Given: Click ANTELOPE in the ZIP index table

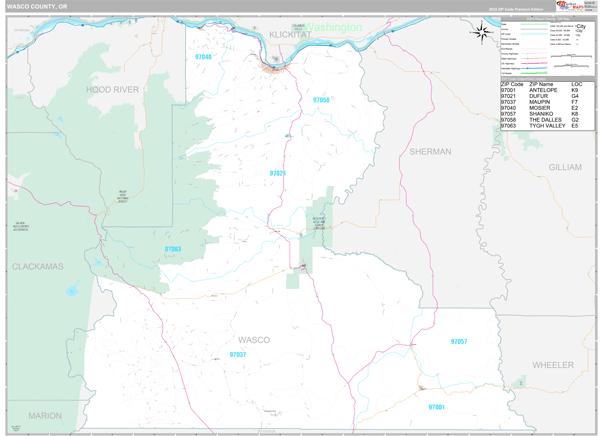Looking at the screenshot, I should coord(543,90).
